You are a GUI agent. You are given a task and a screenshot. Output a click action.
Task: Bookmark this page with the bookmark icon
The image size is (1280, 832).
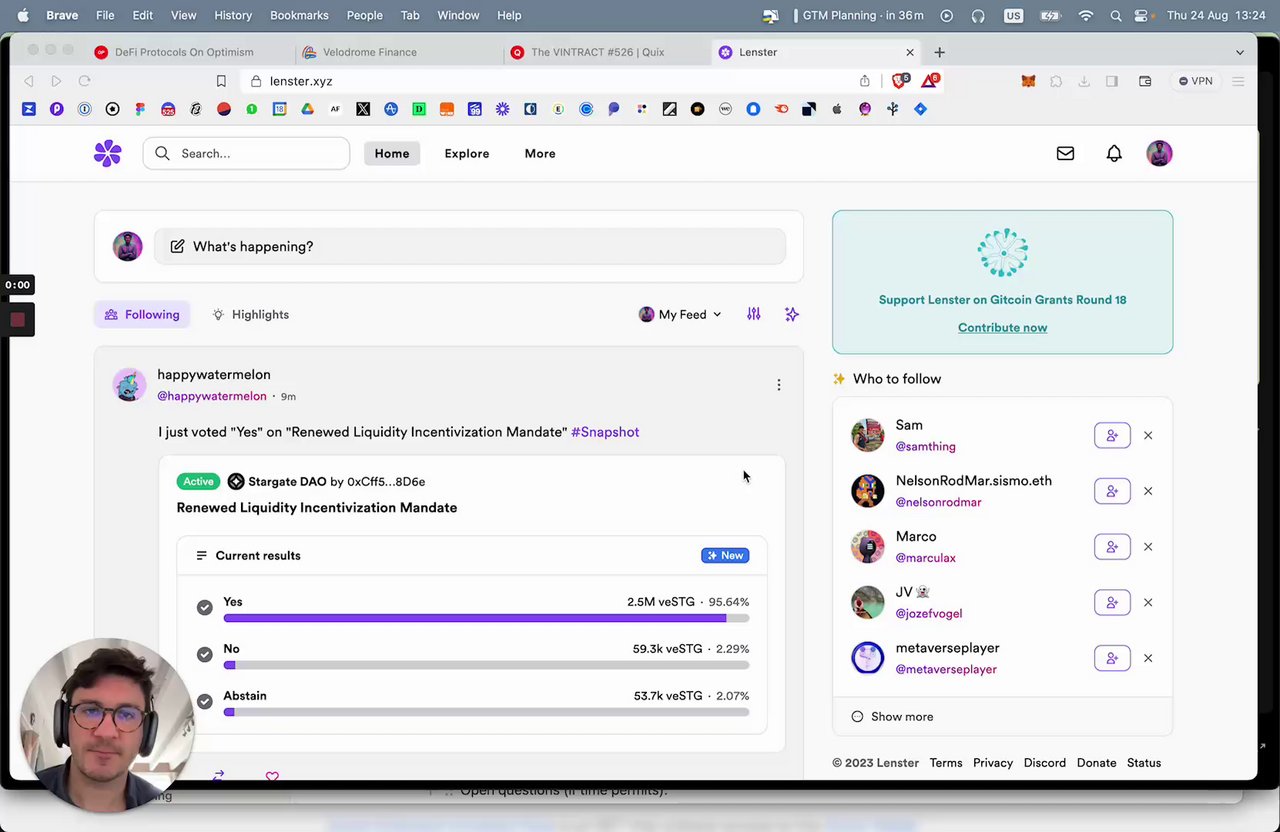221,81
